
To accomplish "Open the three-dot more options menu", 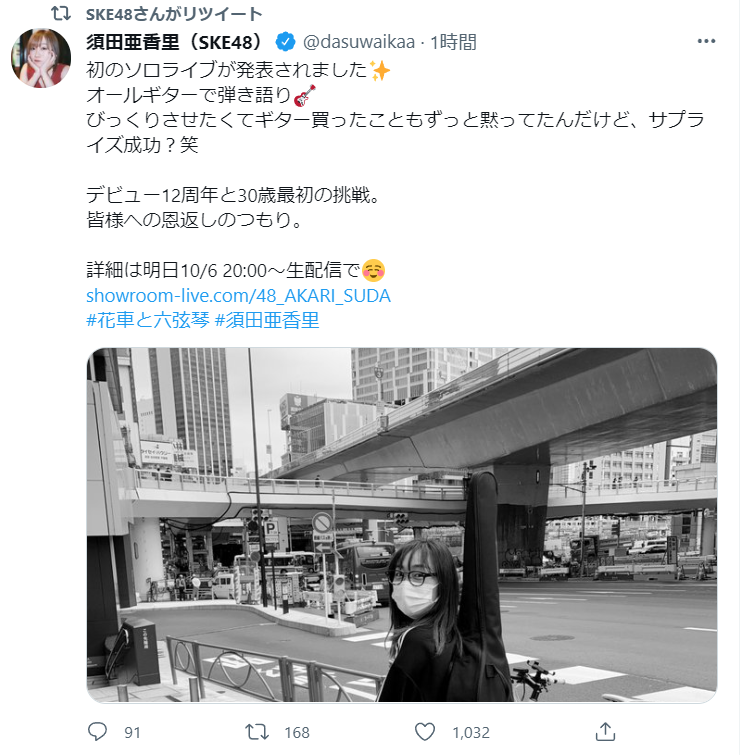I will (706, 41).
